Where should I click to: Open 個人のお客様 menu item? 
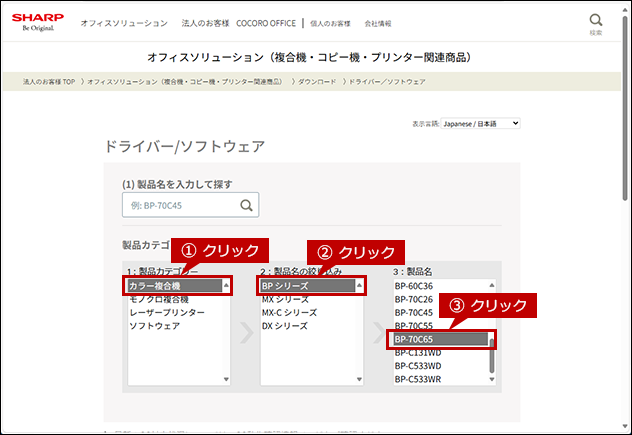pos(330,24)
